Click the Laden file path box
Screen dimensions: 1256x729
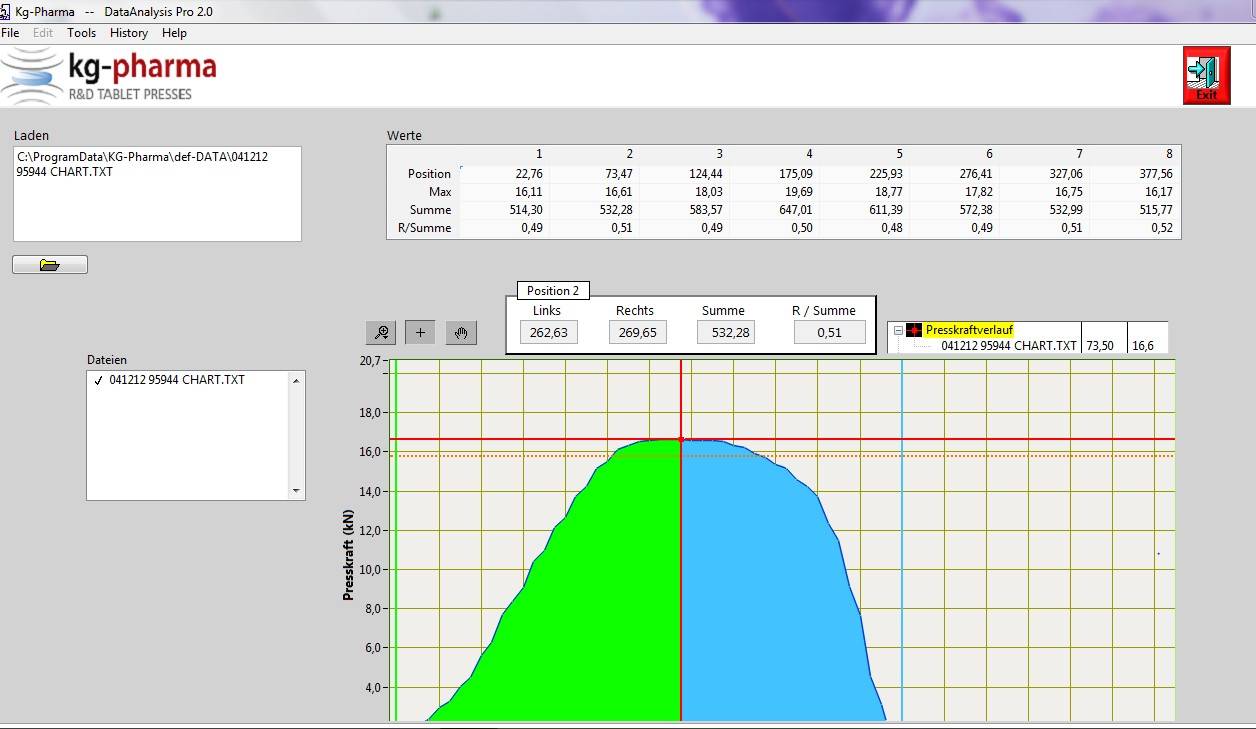tap(157, 194)
